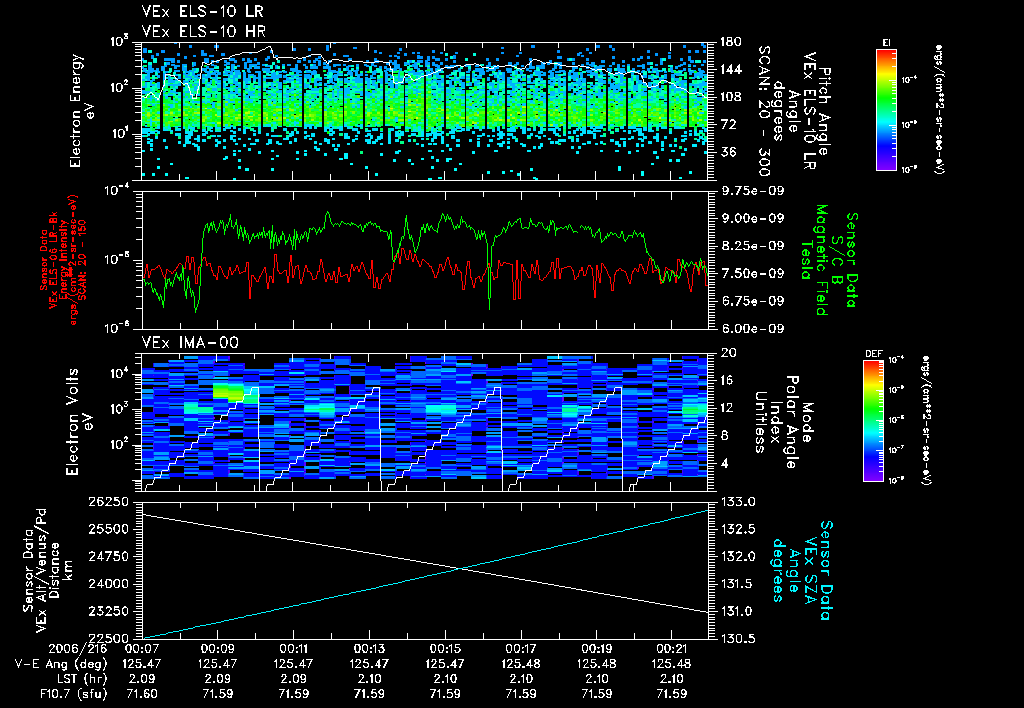Click the '24000' distance tick label
Image resolution: width=1024 pixels, height=708 pixels.
[108, 584]
